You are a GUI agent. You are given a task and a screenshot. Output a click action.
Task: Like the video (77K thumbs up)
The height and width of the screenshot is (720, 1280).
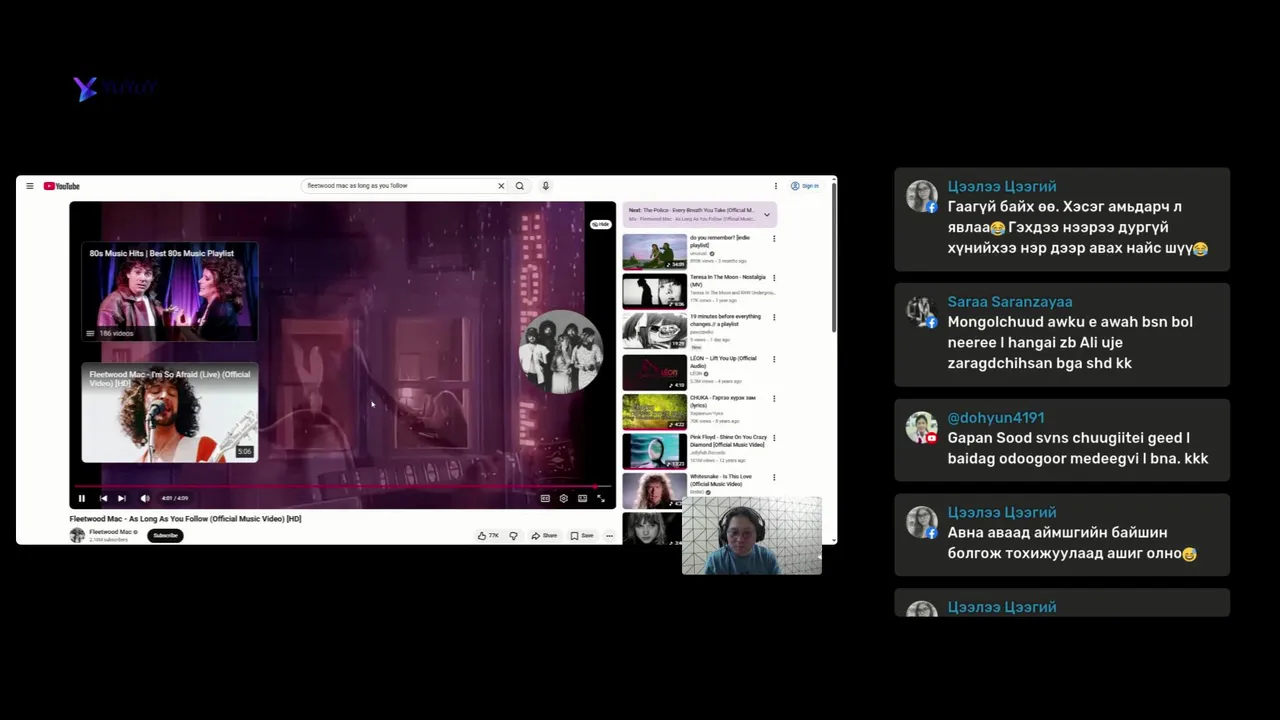coord(488,536)
